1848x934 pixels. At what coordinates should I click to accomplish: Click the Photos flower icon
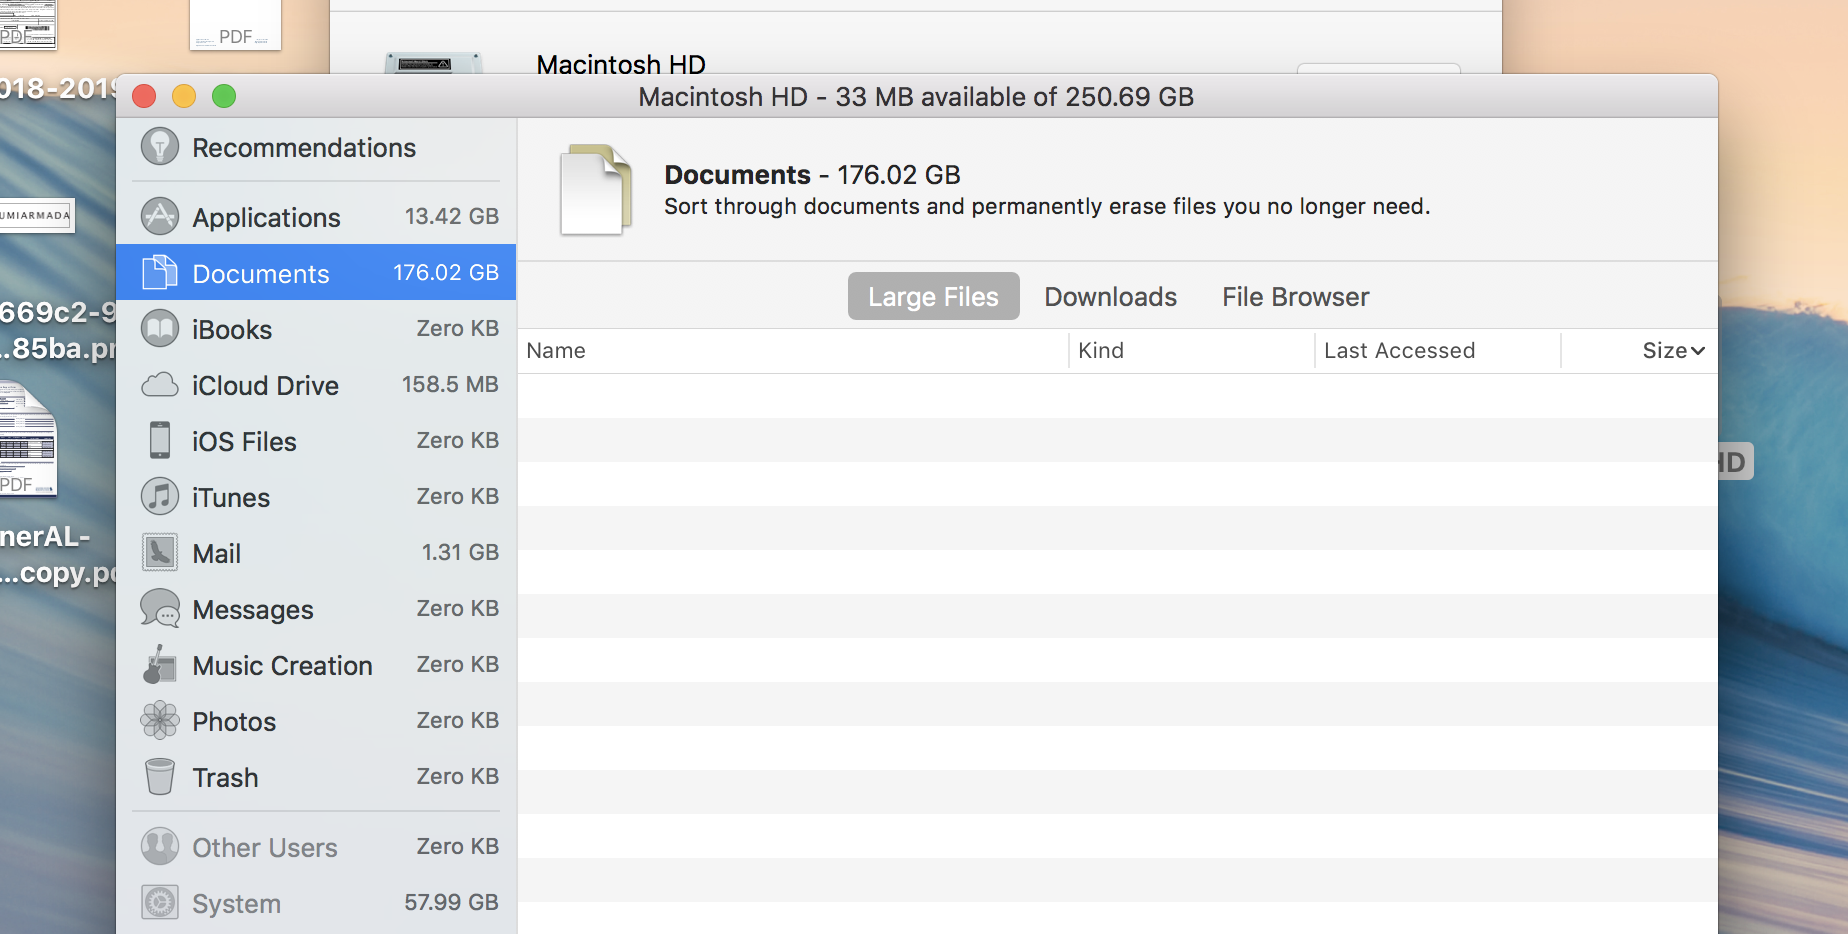[160, 720]
